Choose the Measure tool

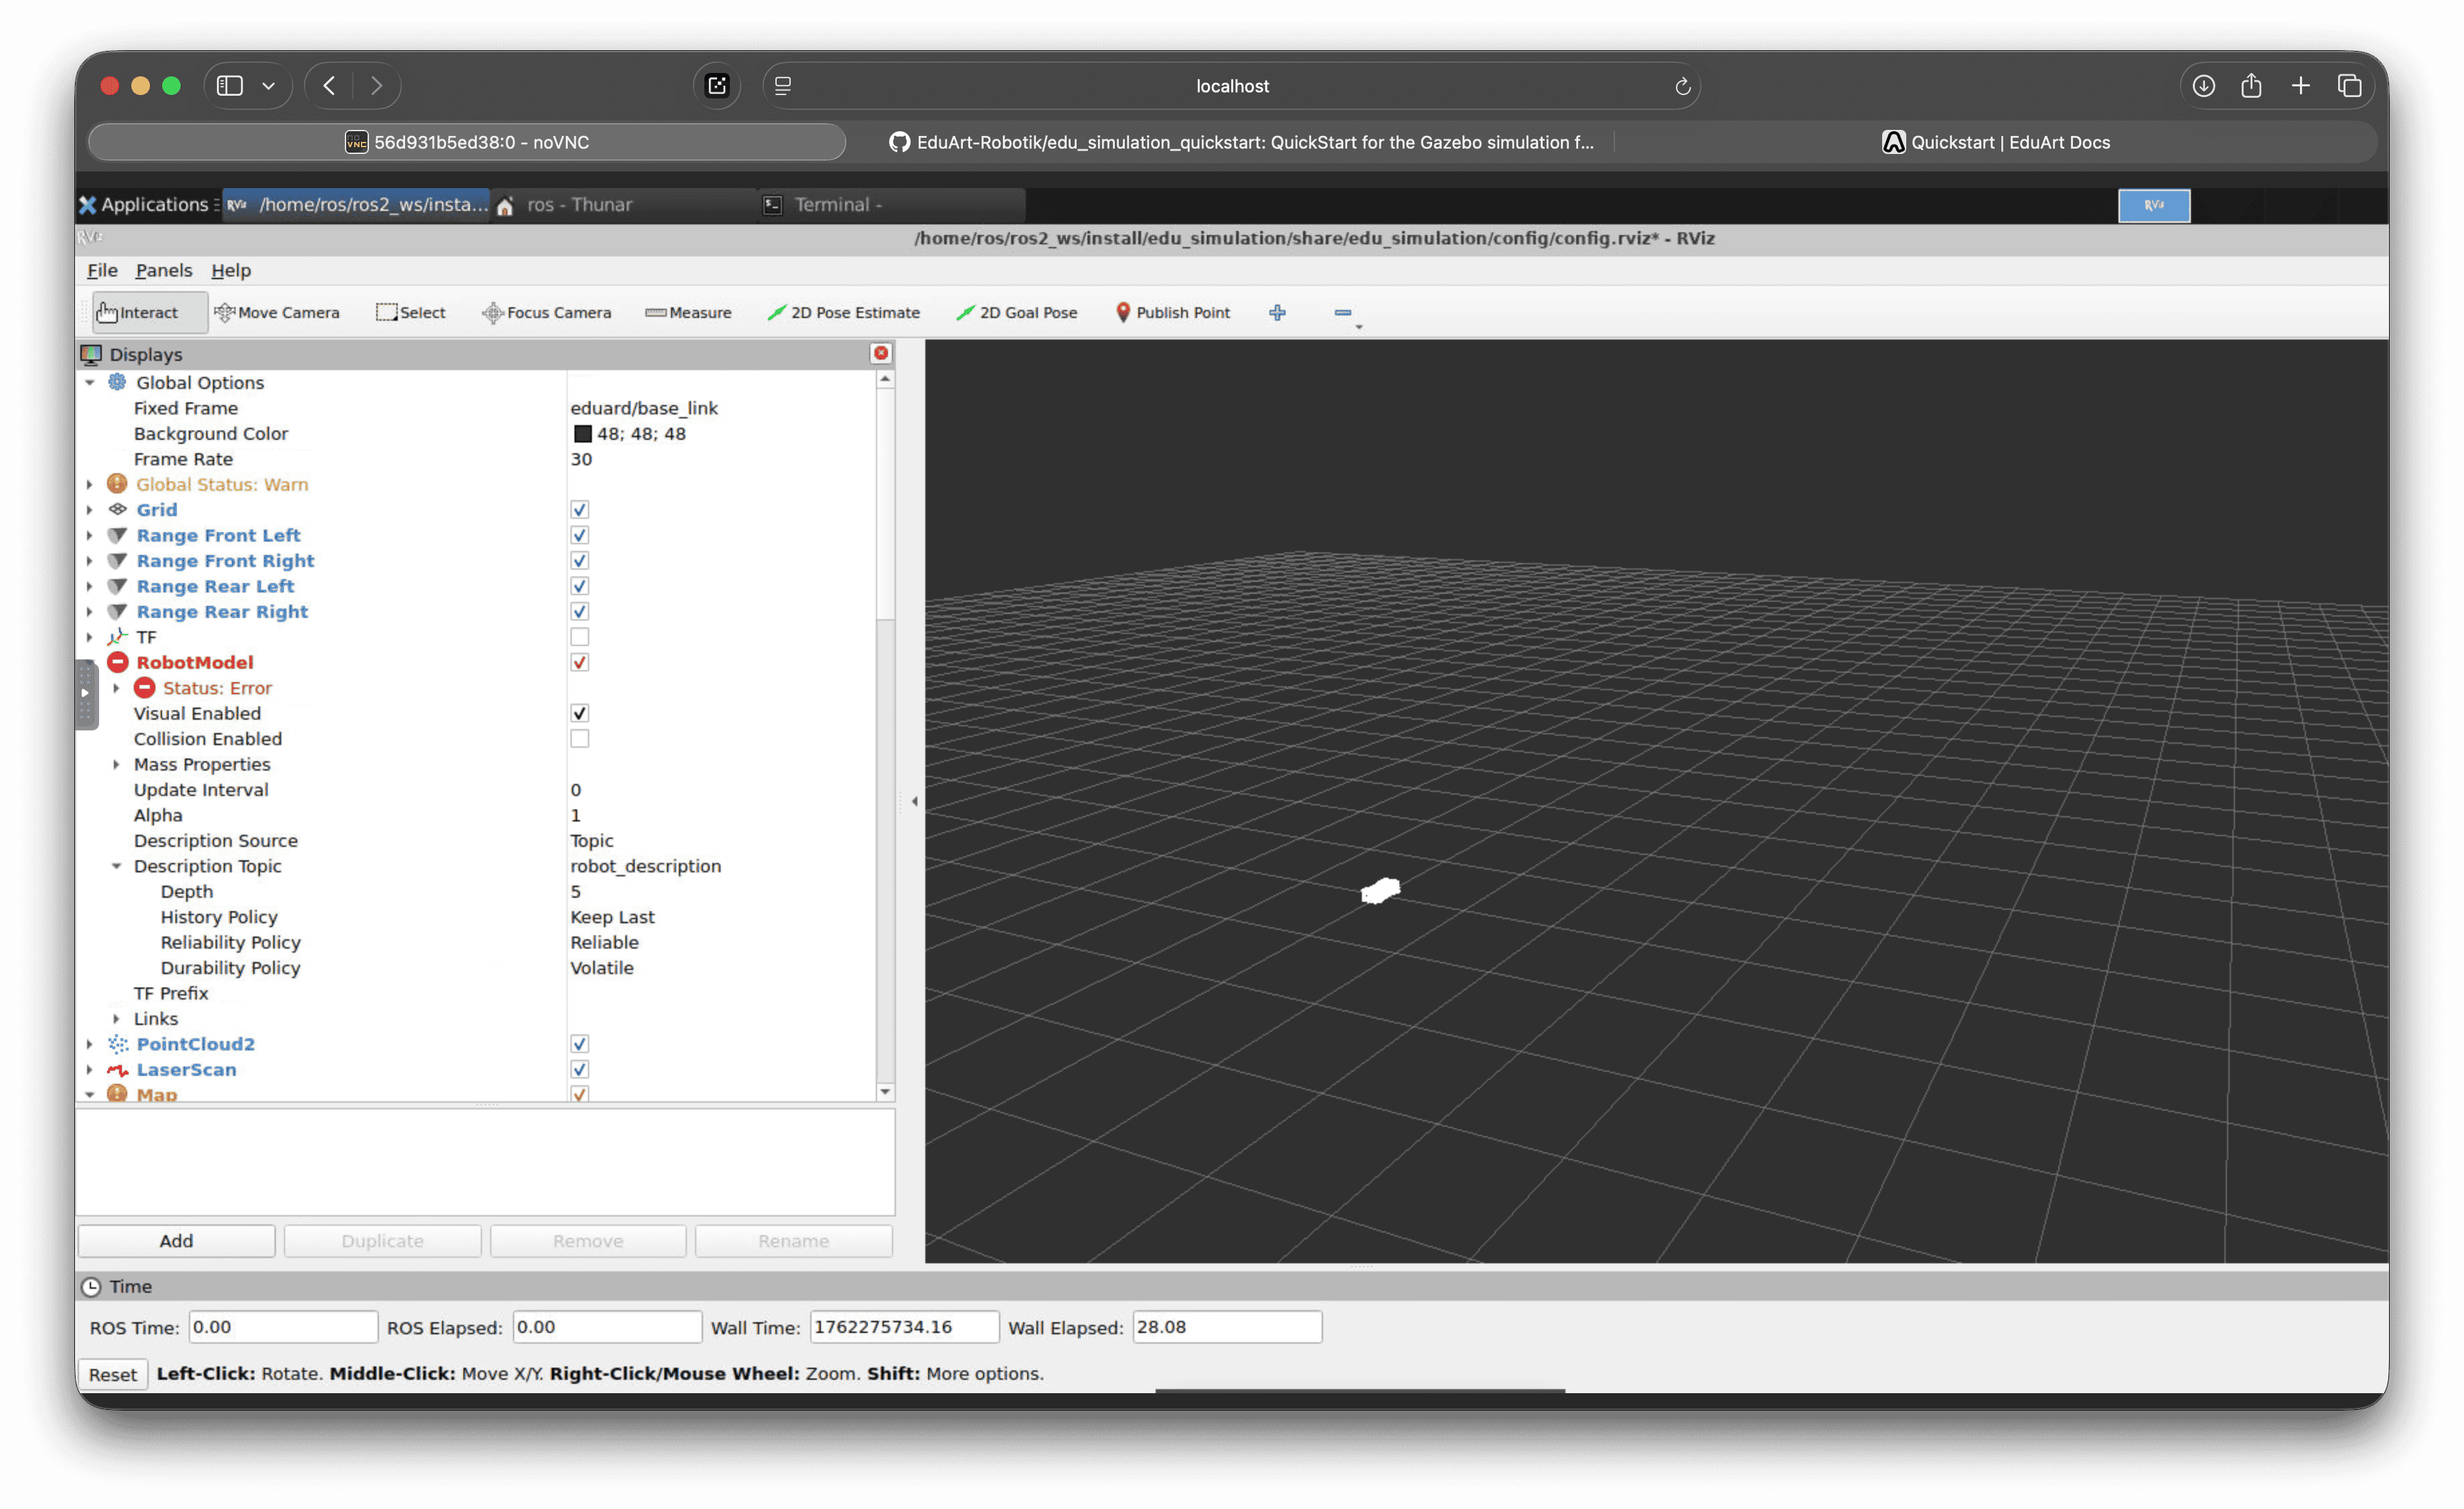[688, 313]
